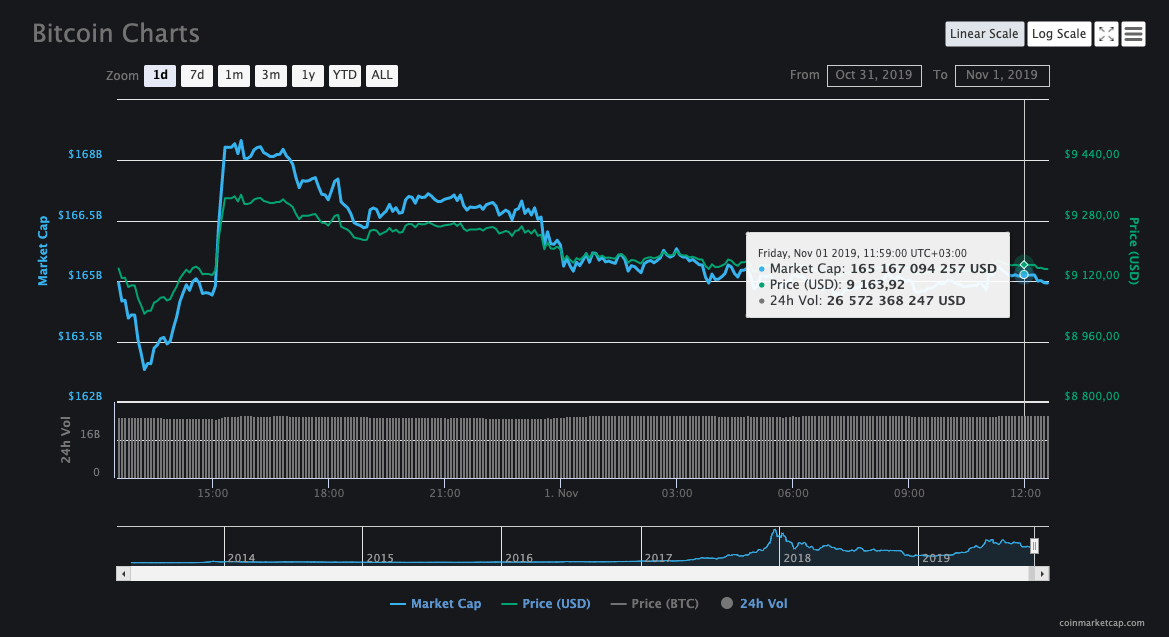Click the coinmarketcap.com credit link
1169x637 pixels.
point(1102,623)
